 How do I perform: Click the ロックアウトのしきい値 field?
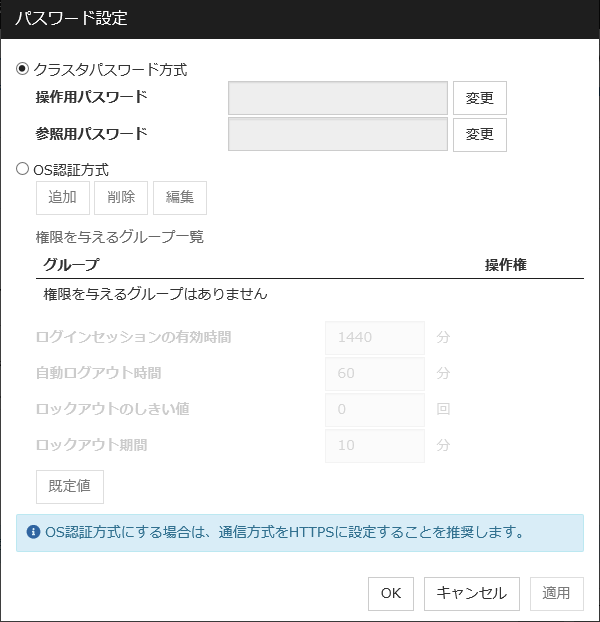375,410
